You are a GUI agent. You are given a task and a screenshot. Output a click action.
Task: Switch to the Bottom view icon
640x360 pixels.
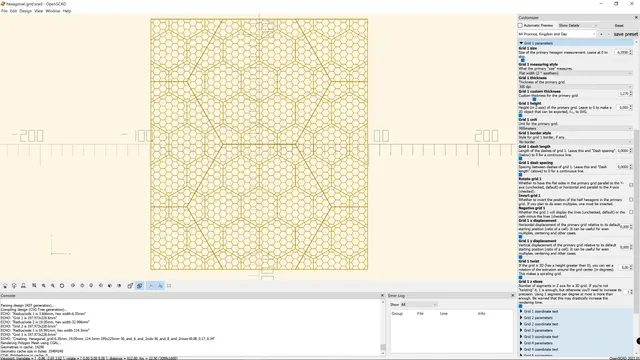91,286
